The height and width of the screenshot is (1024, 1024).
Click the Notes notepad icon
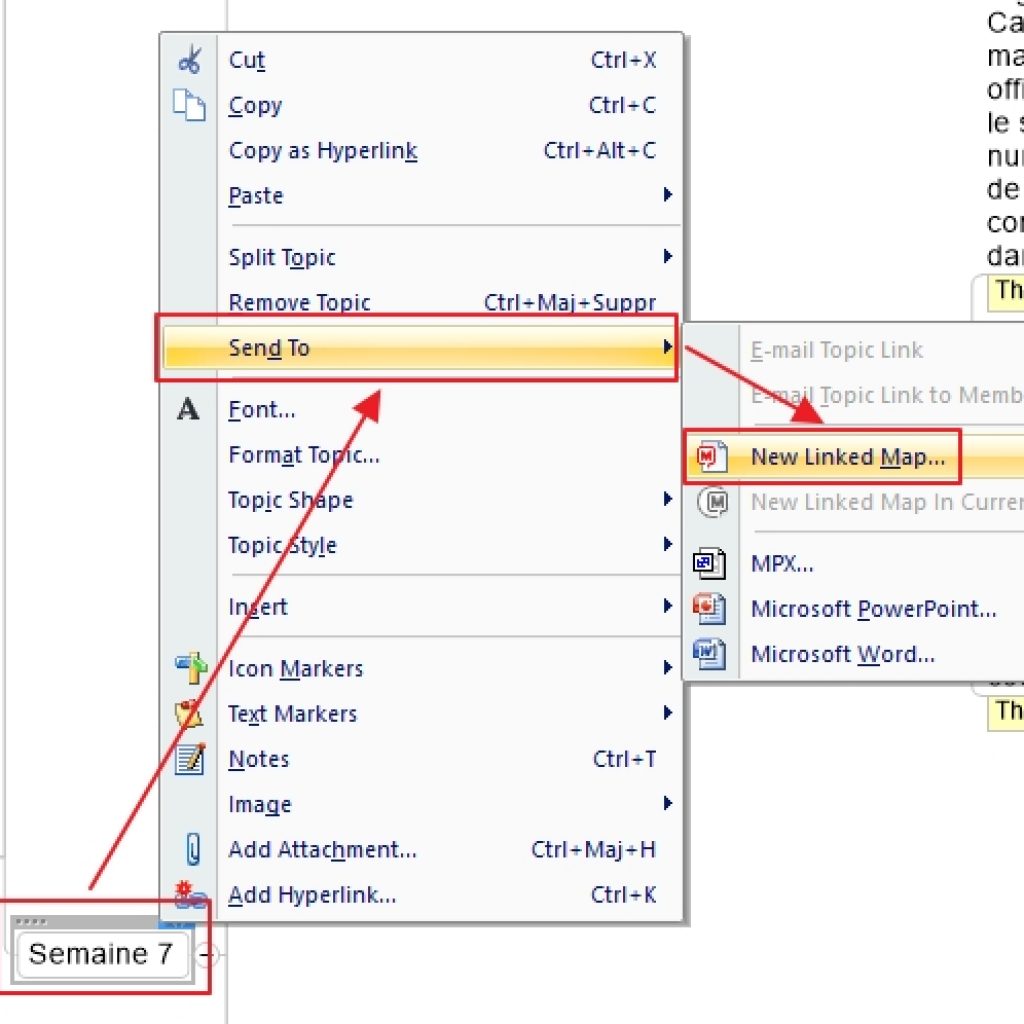pyautogui.click(x=189, y=759)
